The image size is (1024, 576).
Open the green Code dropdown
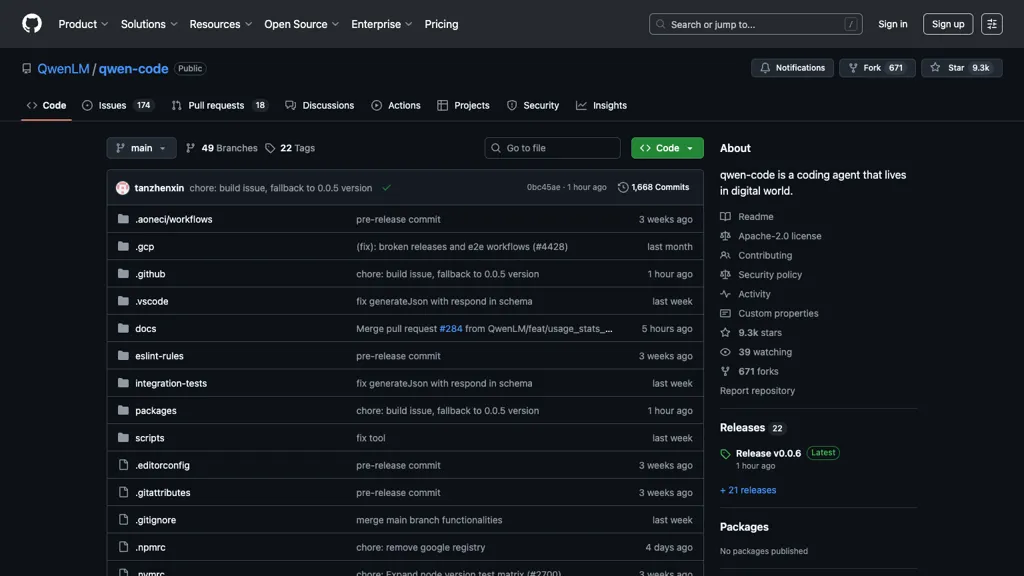coord(667,147)
